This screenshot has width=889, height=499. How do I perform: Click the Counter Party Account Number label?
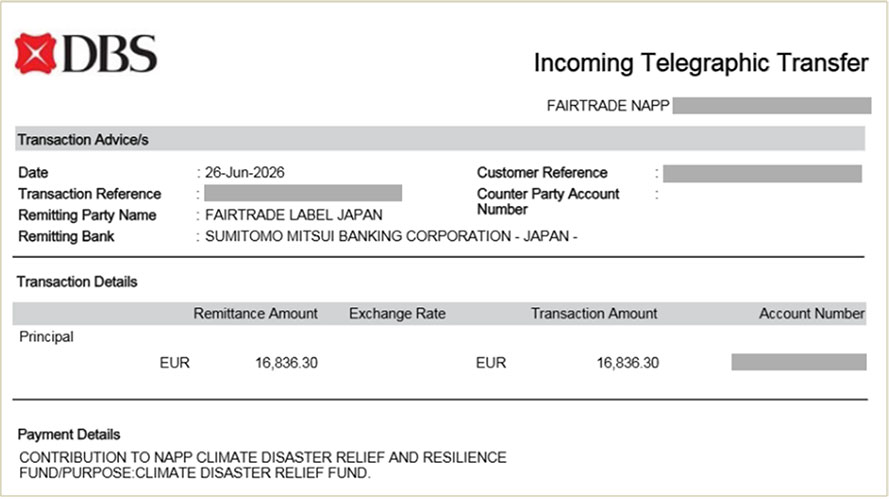548,201
